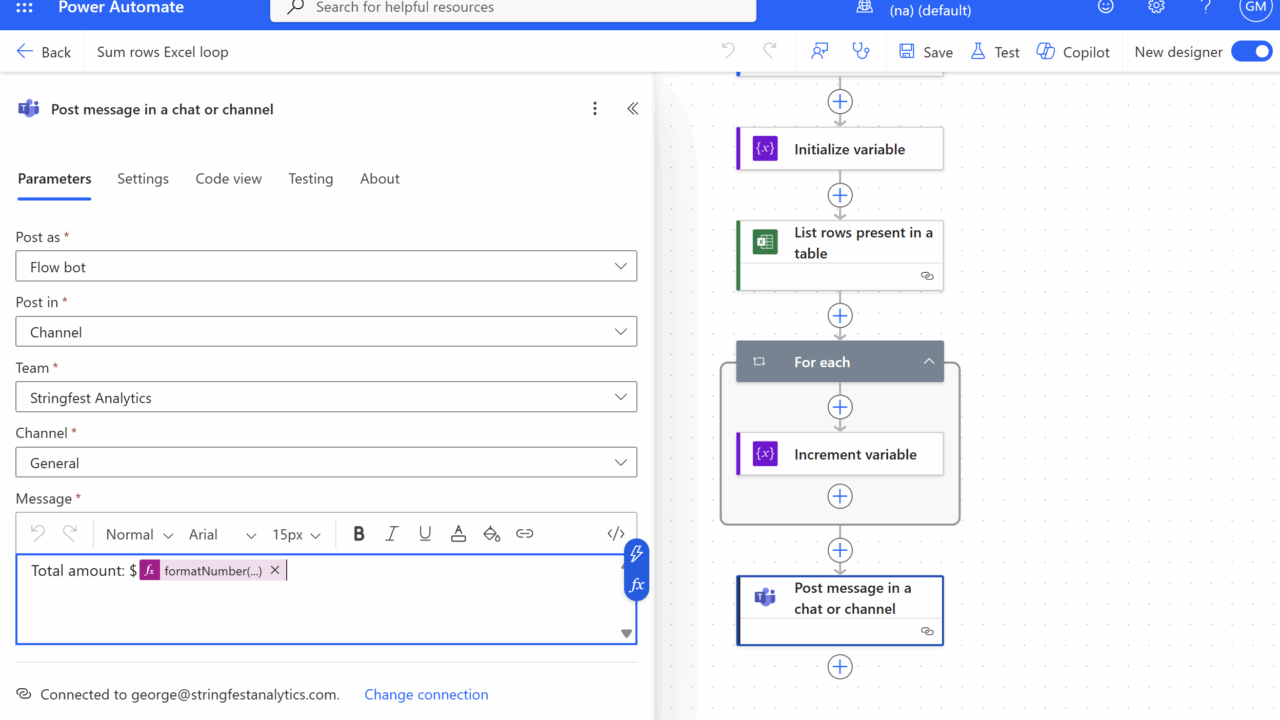Open the feedback smiley icon
Screen dimensions: 1280x720
point(1105,7)
